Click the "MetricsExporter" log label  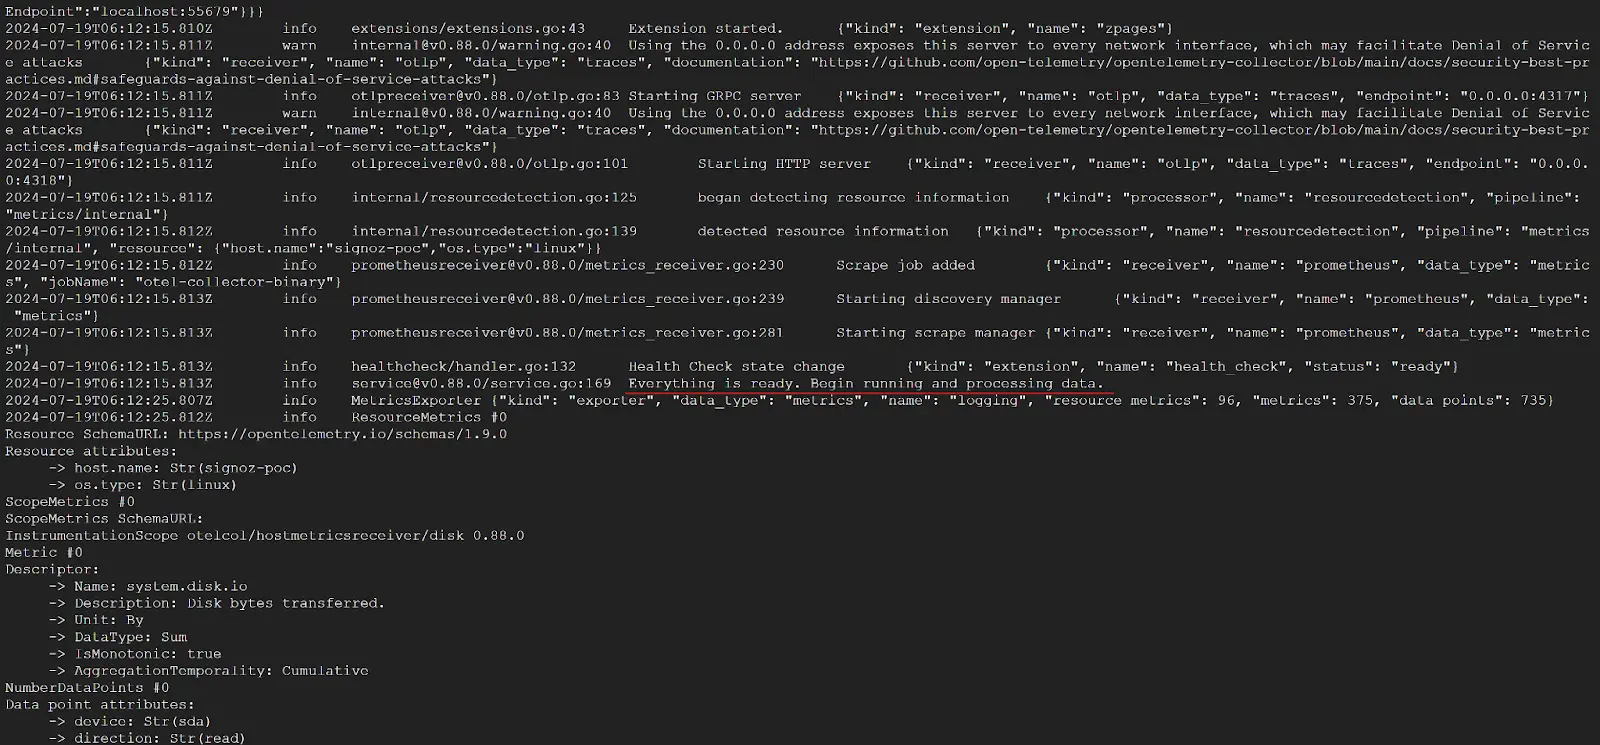click(x=416, y=400)
